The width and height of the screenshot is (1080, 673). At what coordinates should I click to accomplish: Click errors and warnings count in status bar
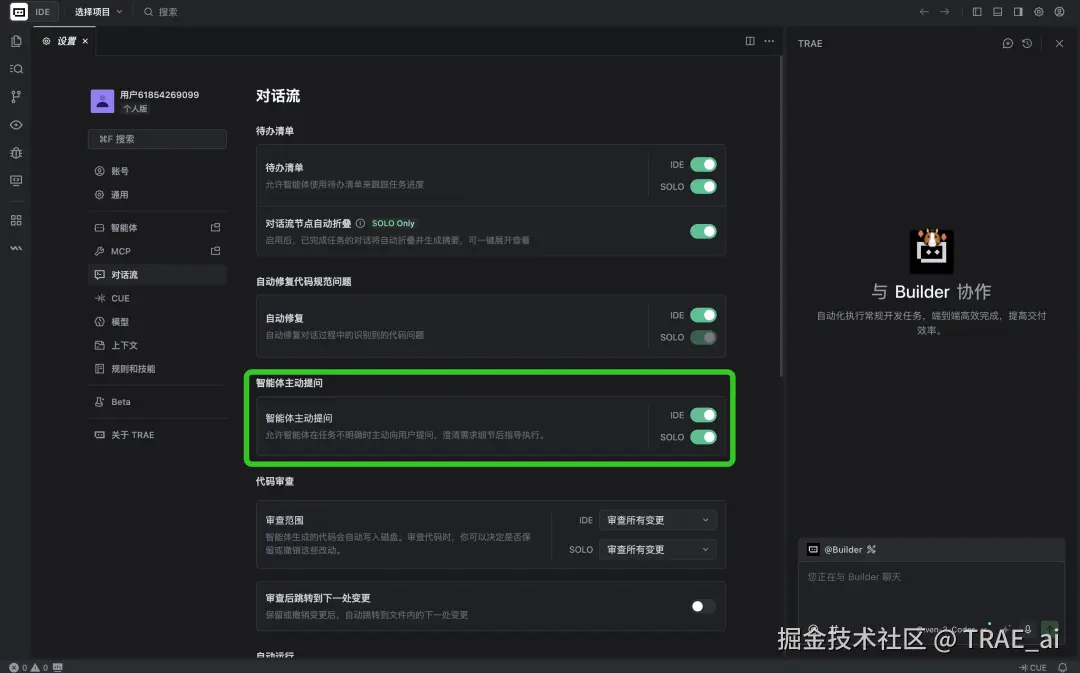[28, 667]
